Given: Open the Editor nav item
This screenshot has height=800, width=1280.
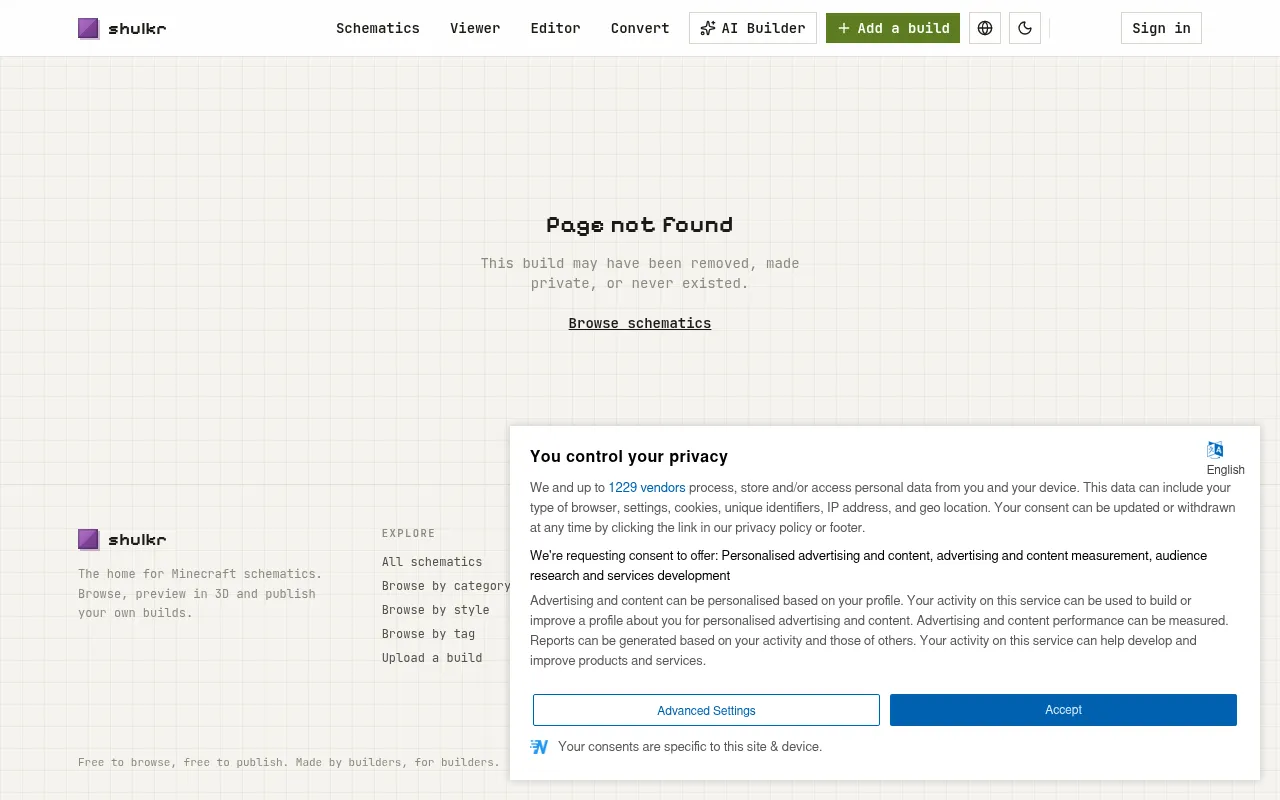Looking at the screenshot, I should point(555,28).
